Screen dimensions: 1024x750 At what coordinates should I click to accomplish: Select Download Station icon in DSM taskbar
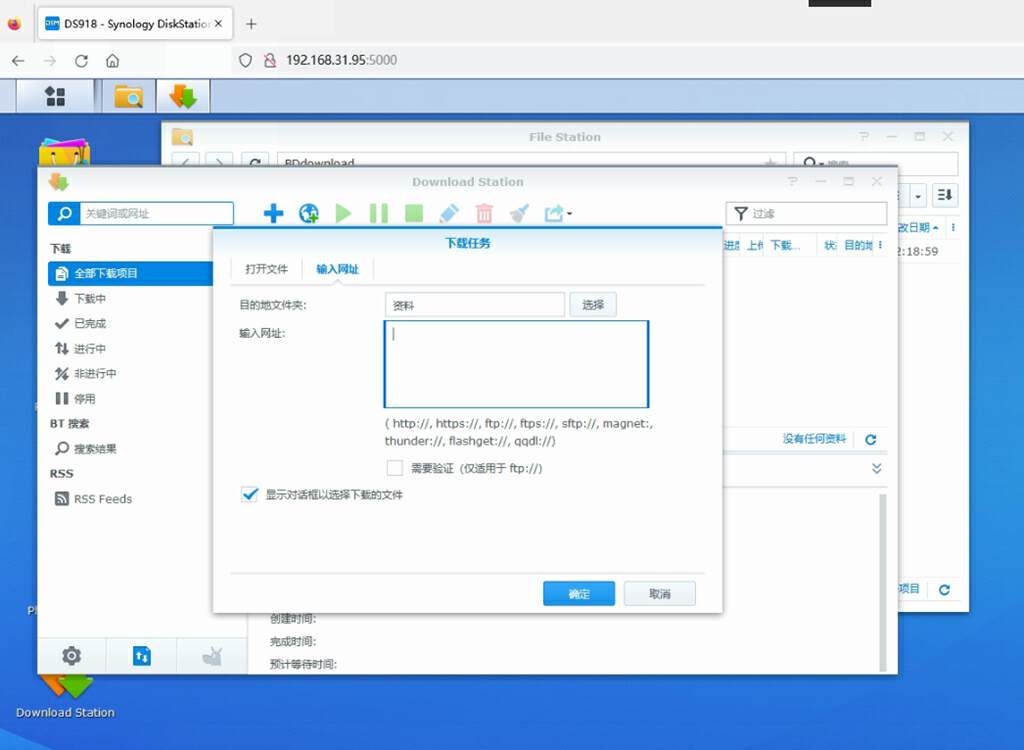[183, 97]
